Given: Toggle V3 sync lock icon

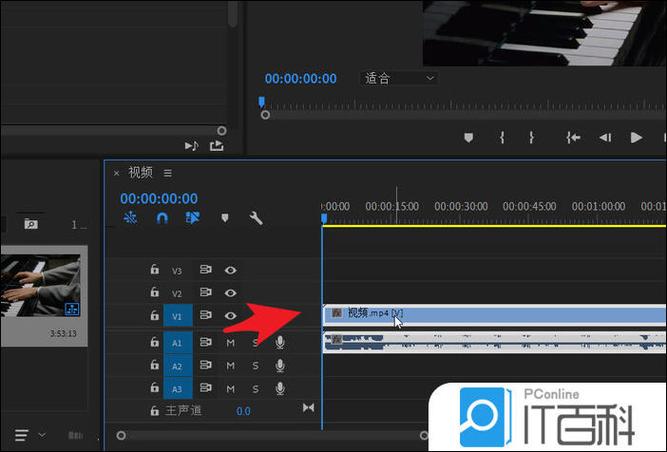Looking at the screenshot, I should 206,269.
